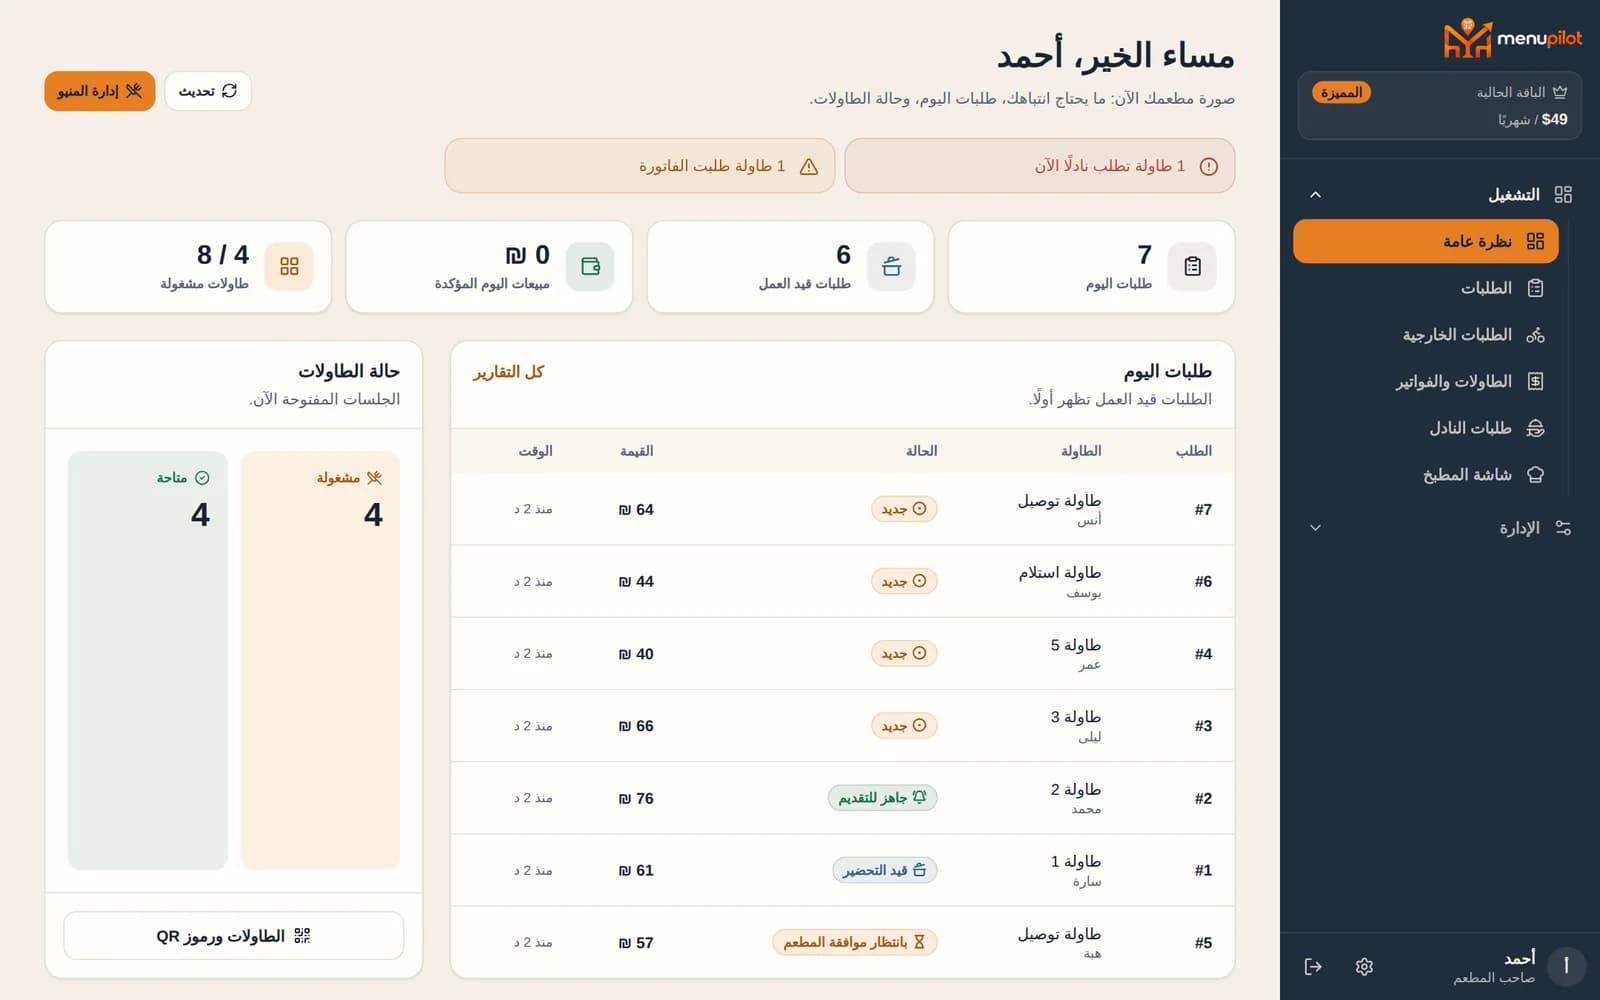
Task: Open the مشغولة tables panel showing 4
Action: 321,660
